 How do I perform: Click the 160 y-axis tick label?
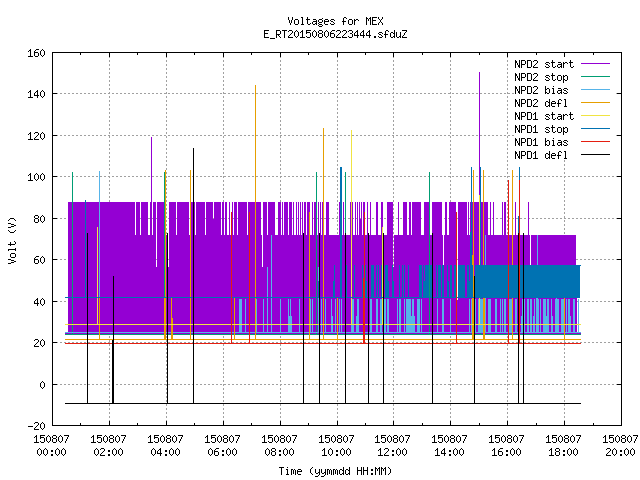(x=36, y=53)
